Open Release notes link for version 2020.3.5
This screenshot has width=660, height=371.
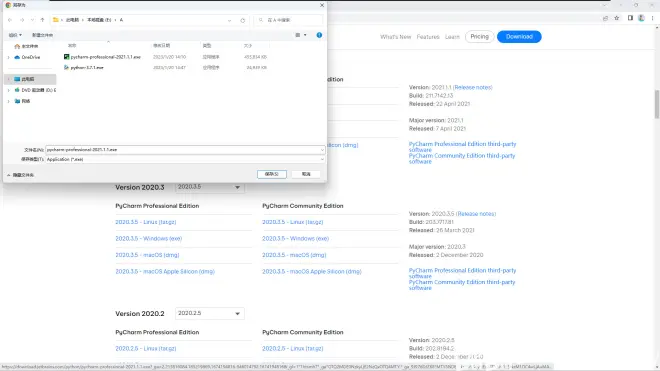(x=476, y=214)
